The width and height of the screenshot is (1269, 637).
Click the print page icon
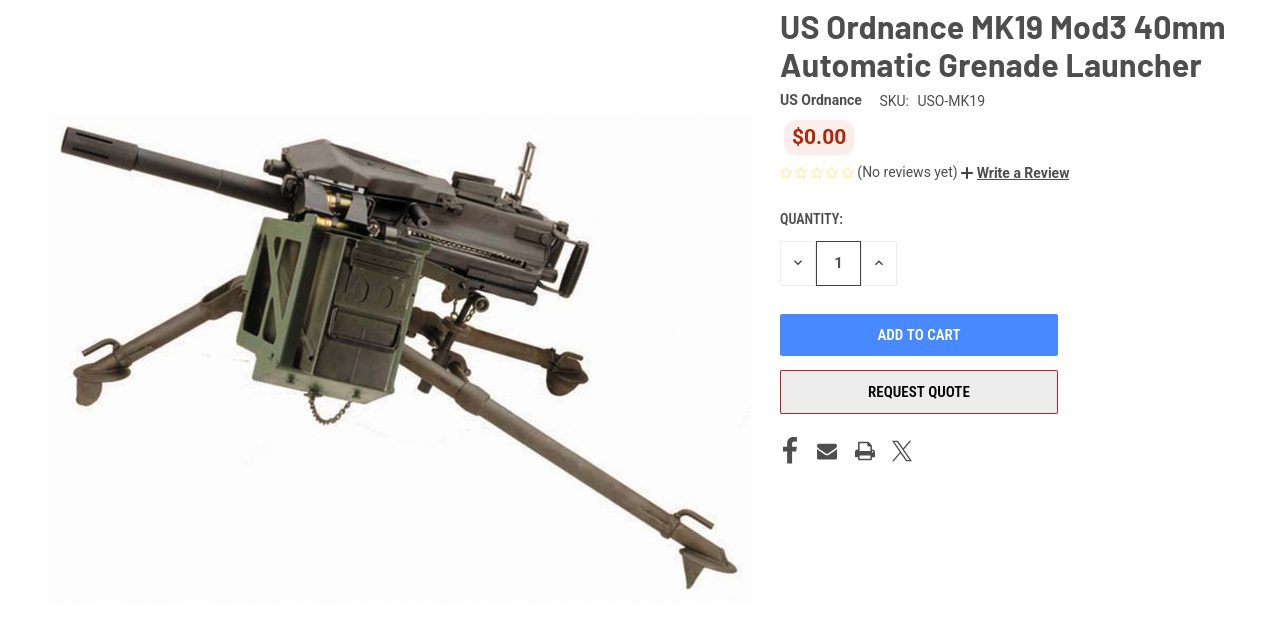coord(865,452)
